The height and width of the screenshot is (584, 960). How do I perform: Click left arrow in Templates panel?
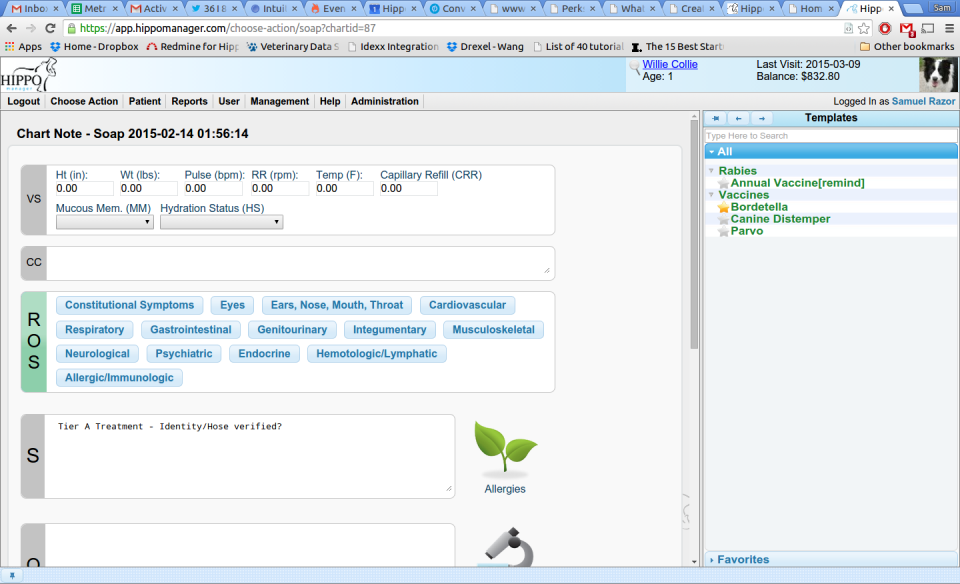[738, 118]
